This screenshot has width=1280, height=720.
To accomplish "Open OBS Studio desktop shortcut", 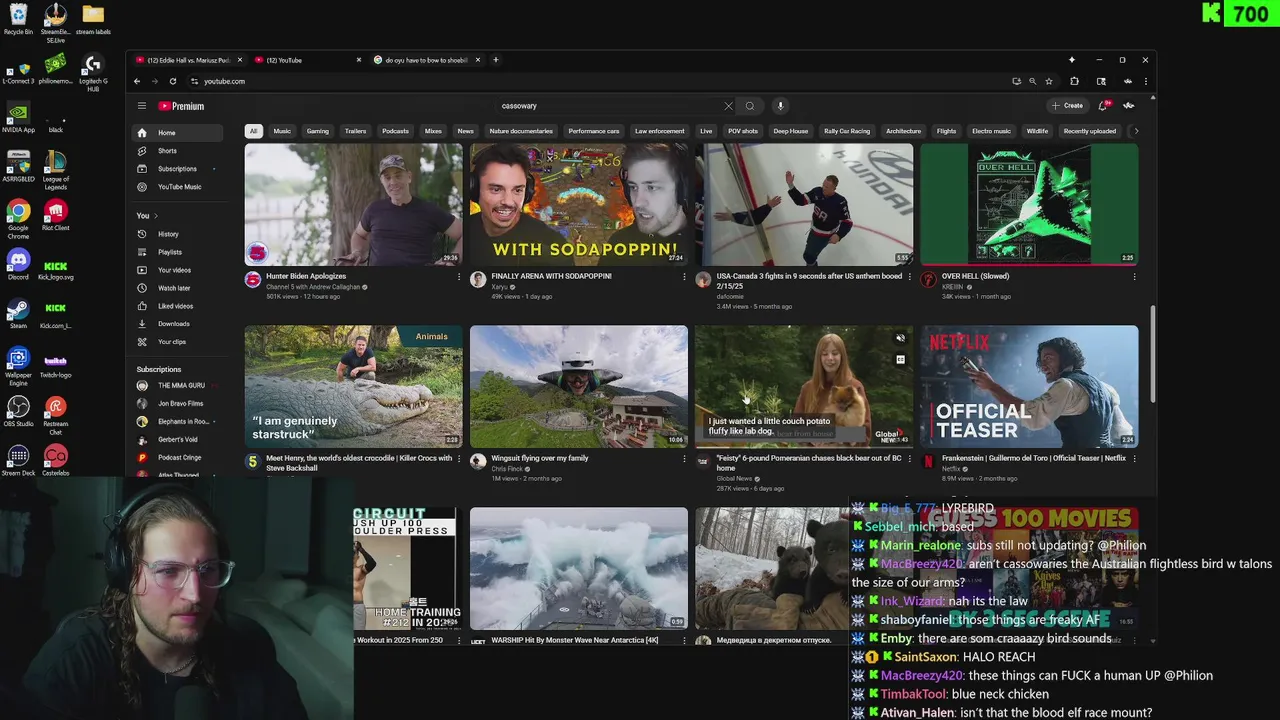I will click(x=18, y=411).
